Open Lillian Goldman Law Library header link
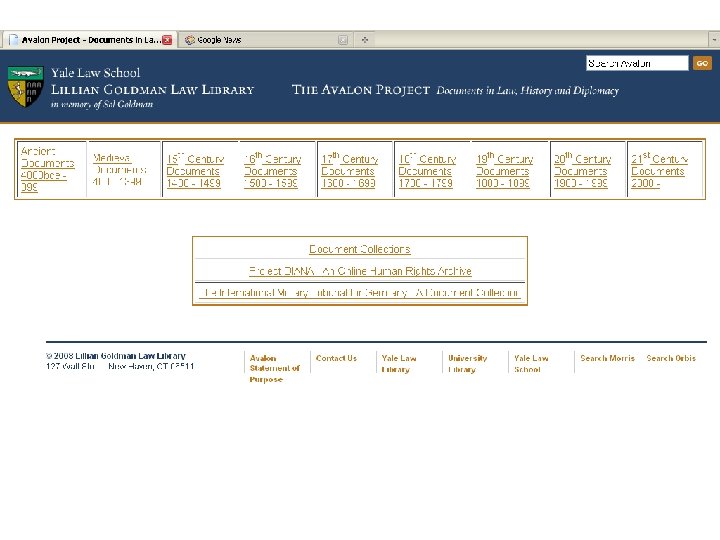The width and height of the screenshot is (720, 540). click(x=152, y=90)
